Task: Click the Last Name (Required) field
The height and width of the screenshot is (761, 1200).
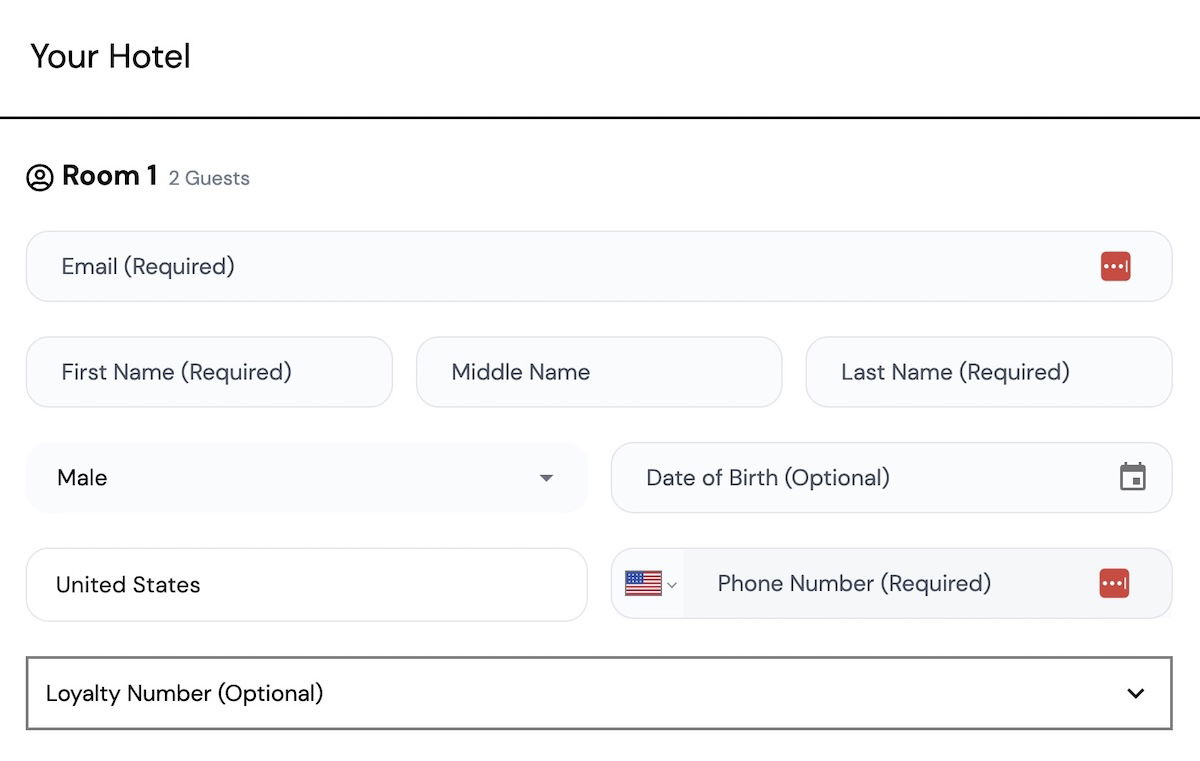Action: [x=988, y=372]
